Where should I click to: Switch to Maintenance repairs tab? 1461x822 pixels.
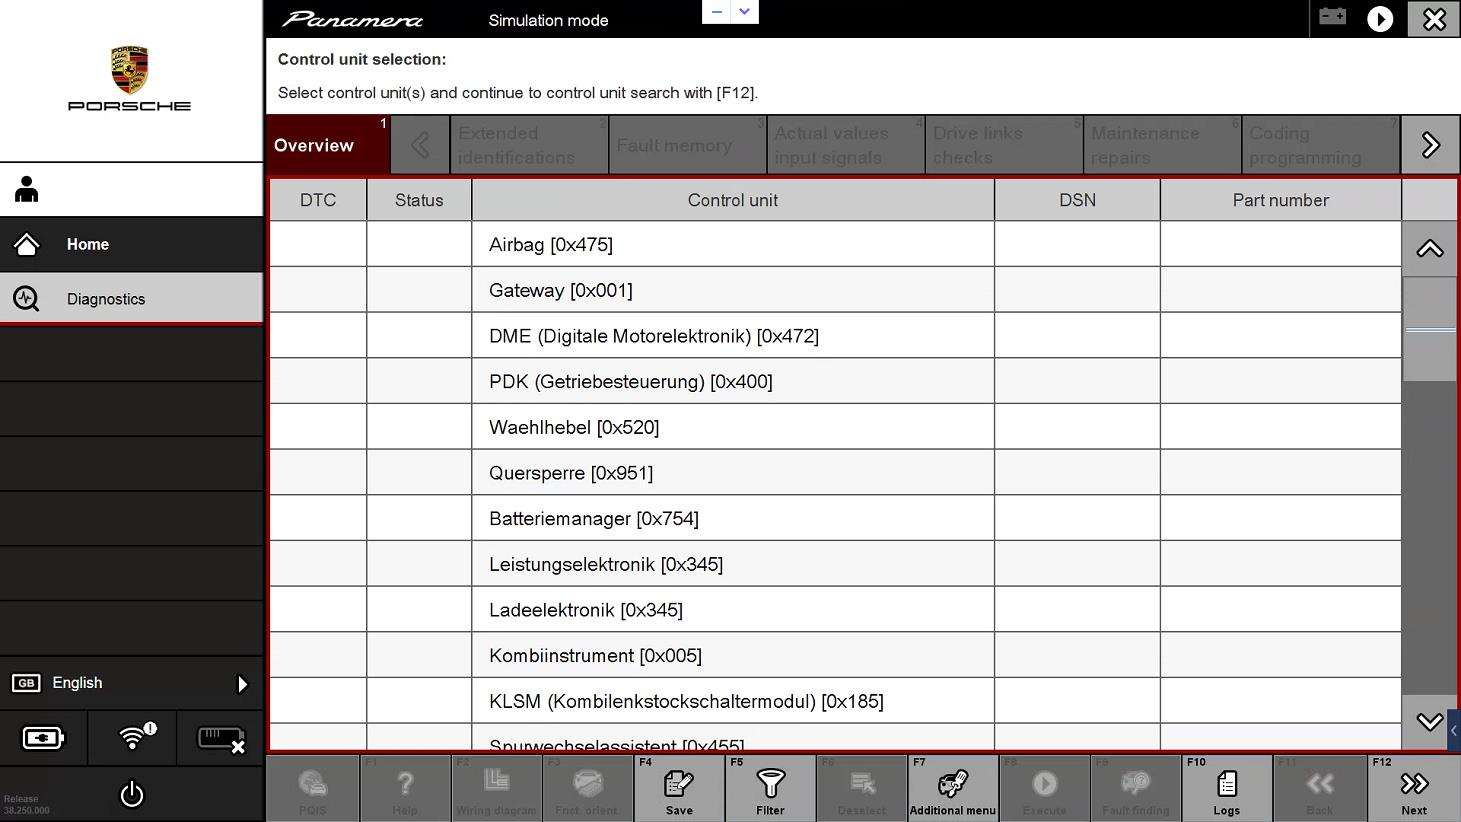[1162, 145]
